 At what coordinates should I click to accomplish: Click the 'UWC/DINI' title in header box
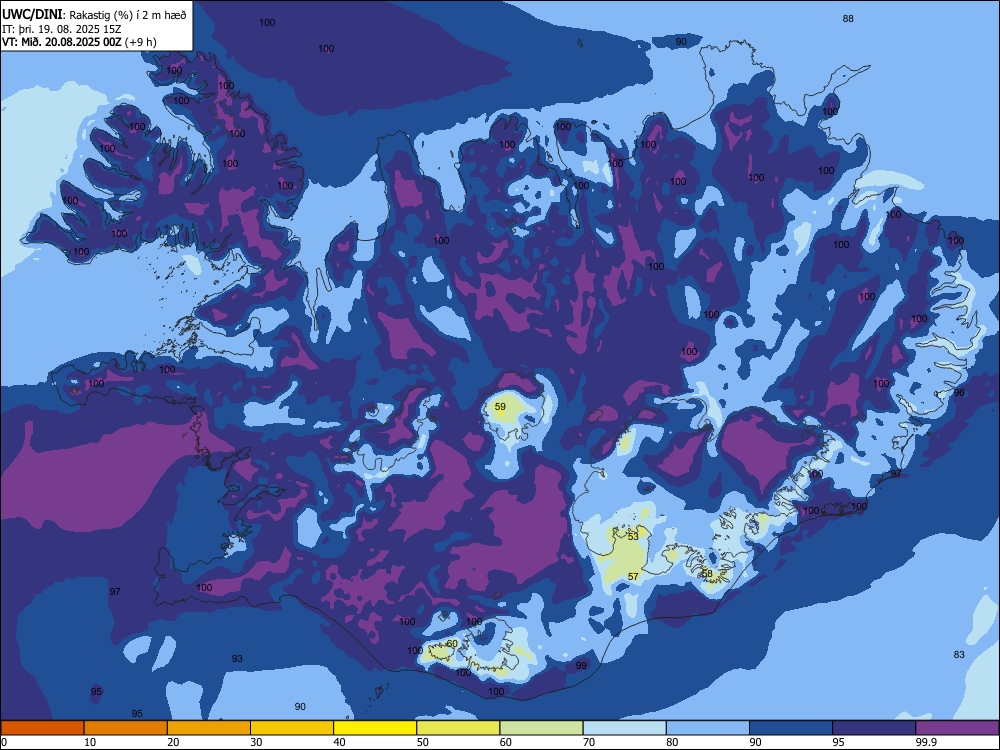[32, 15]
